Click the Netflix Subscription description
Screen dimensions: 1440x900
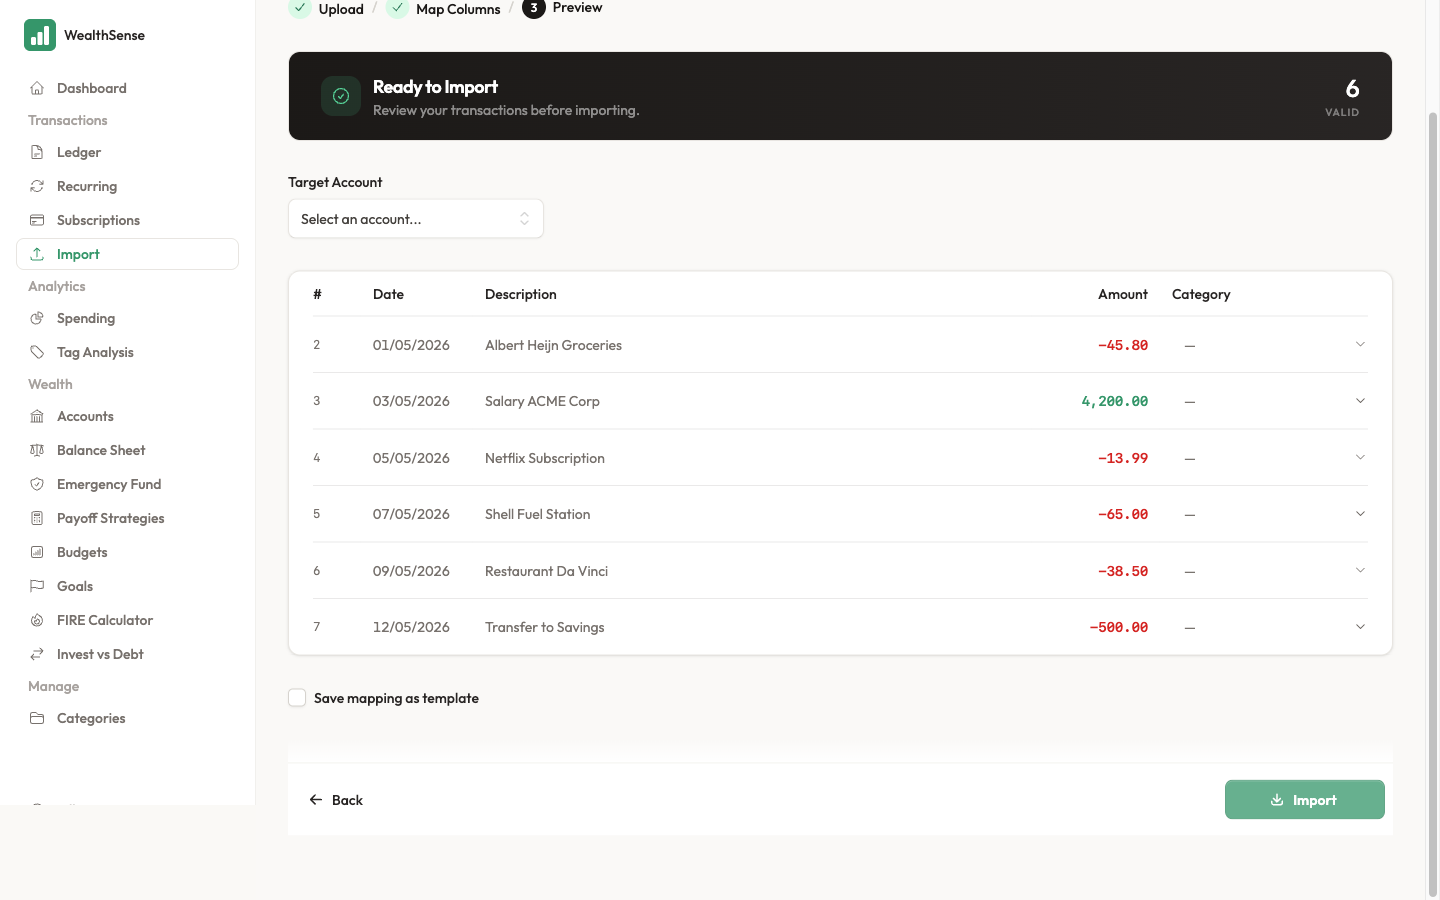[544, 458]
